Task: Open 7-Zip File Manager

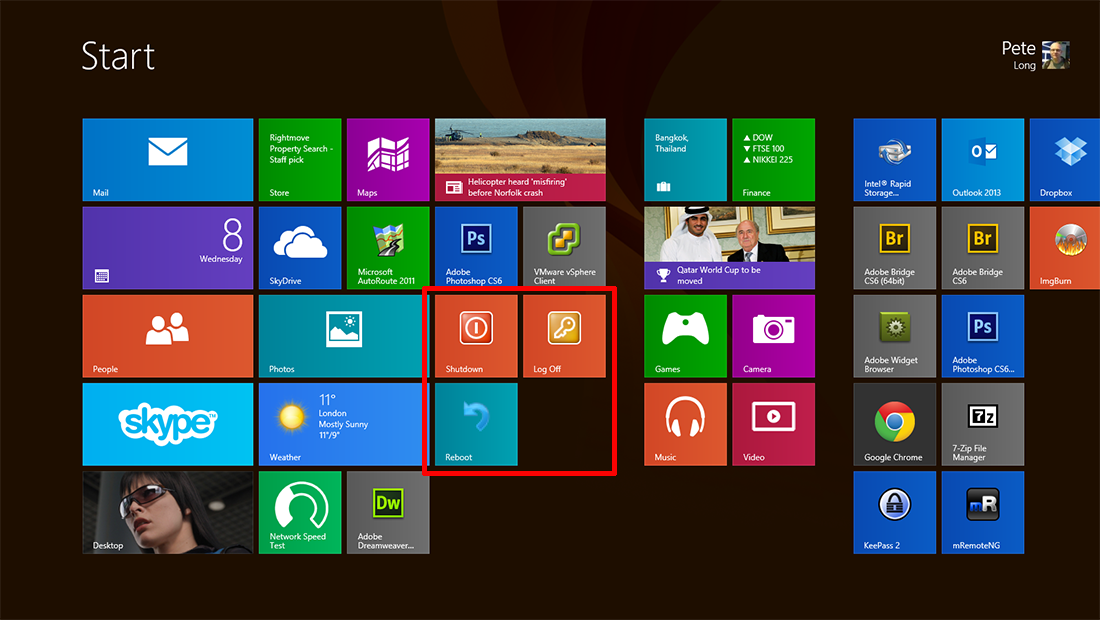Action: (x=983, y=424)
